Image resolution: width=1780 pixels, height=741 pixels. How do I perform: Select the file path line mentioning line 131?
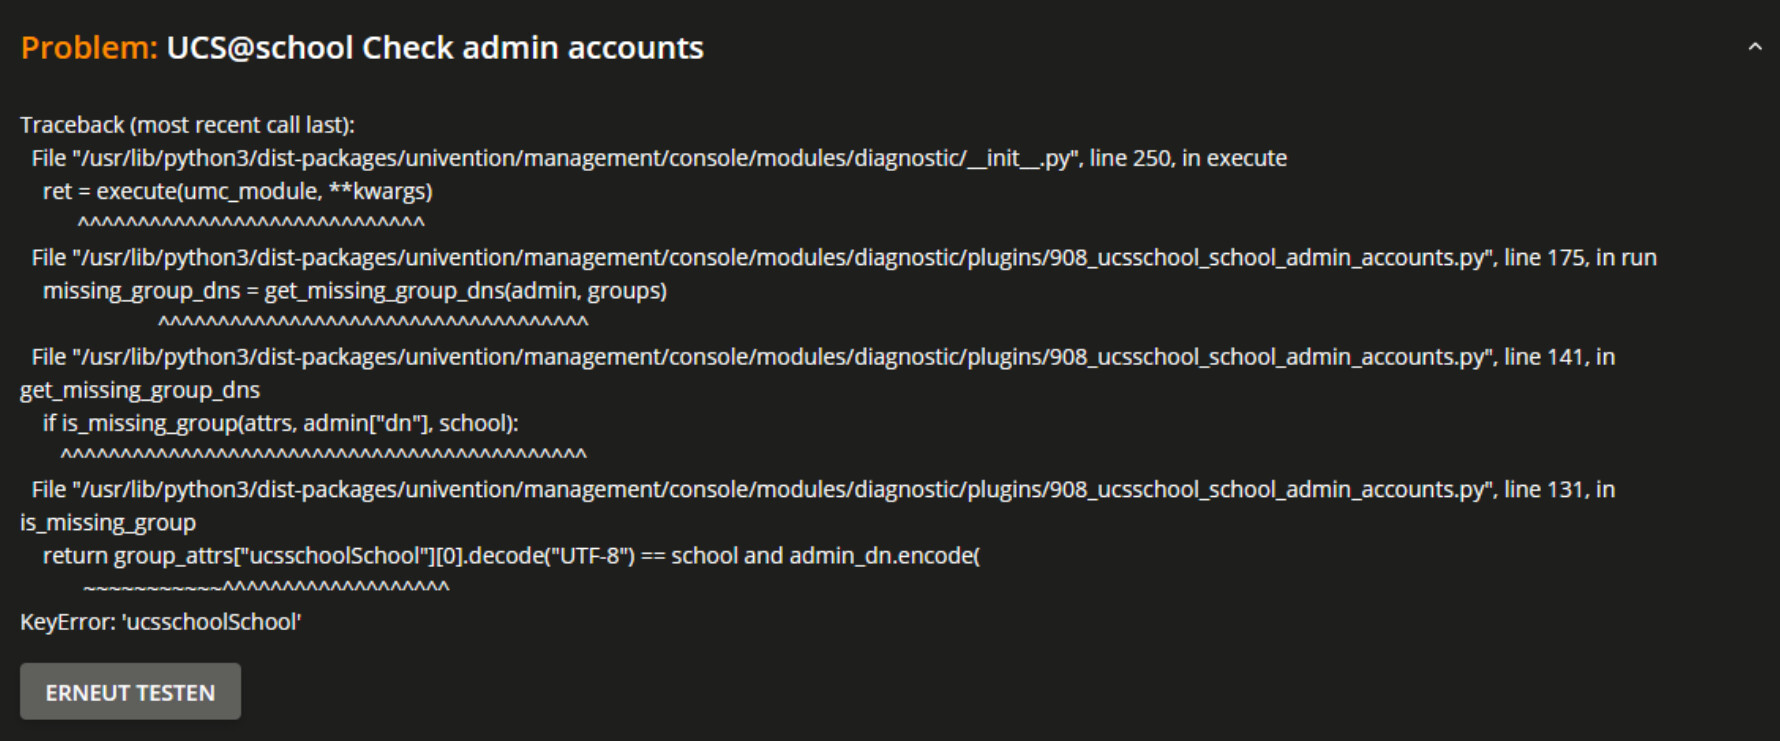click(823, 489)
